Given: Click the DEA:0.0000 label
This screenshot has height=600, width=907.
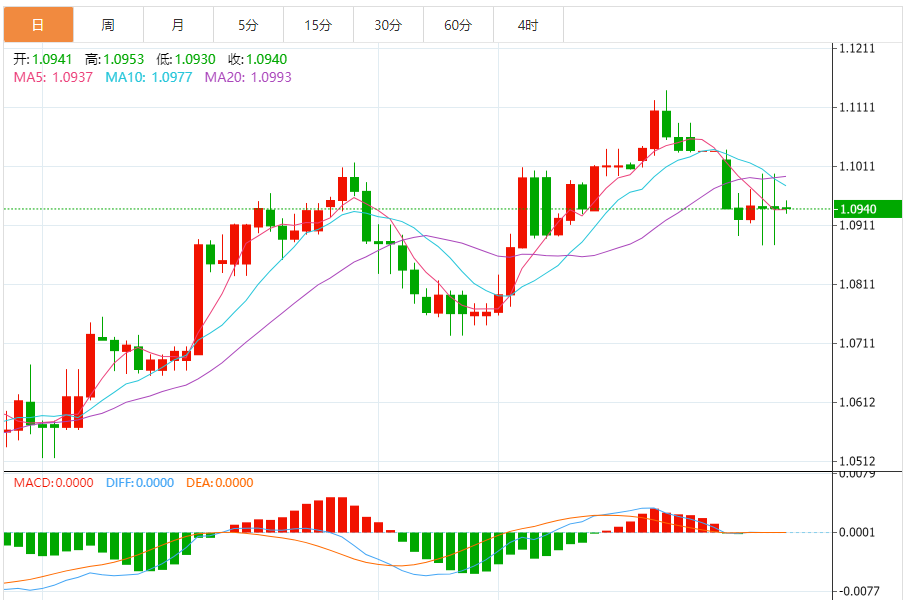Looking at the screenshot, I should [220, 483].
